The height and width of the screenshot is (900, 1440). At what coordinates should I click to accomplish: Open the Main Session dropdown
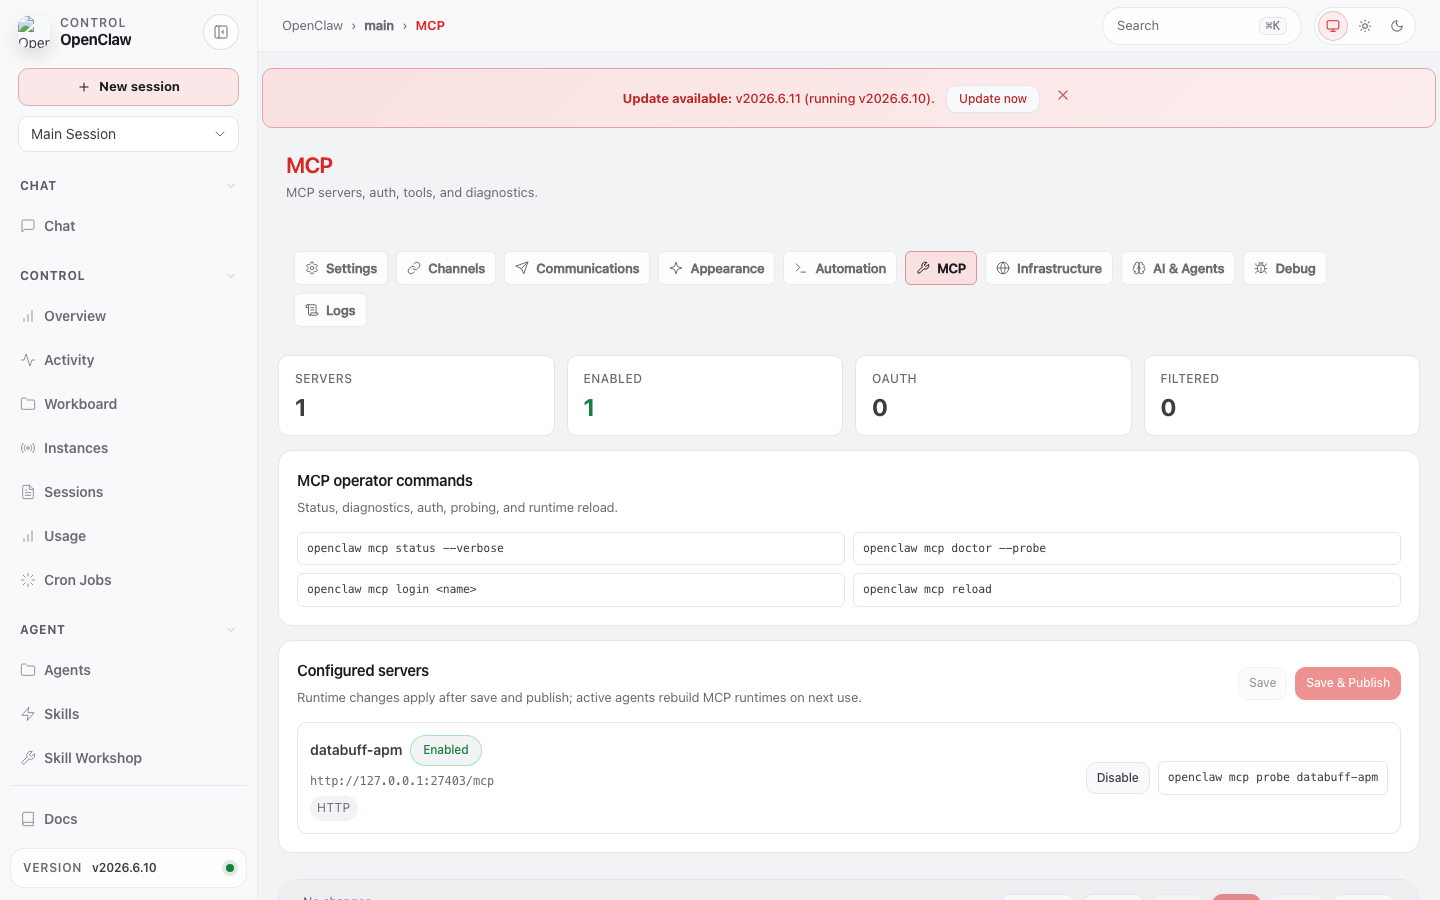[128, 134]
